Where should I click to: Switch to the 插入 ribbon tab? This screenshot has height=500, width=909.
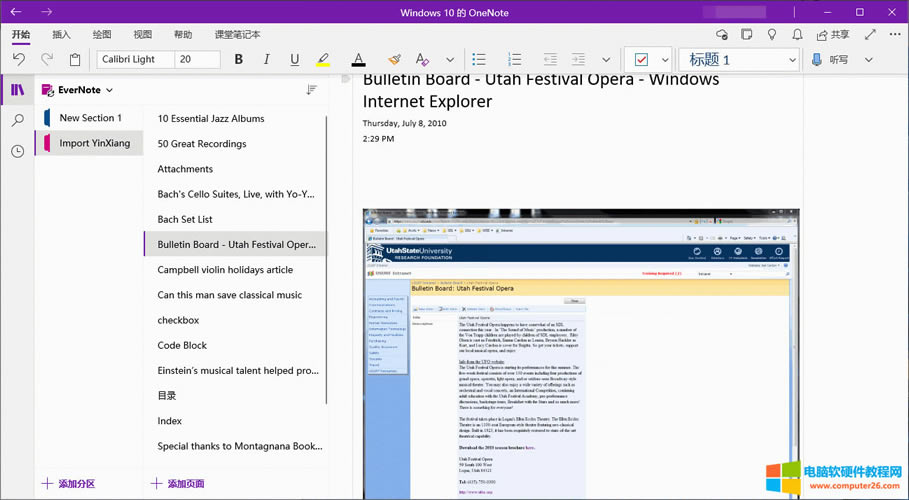click(x=61, y=34)
